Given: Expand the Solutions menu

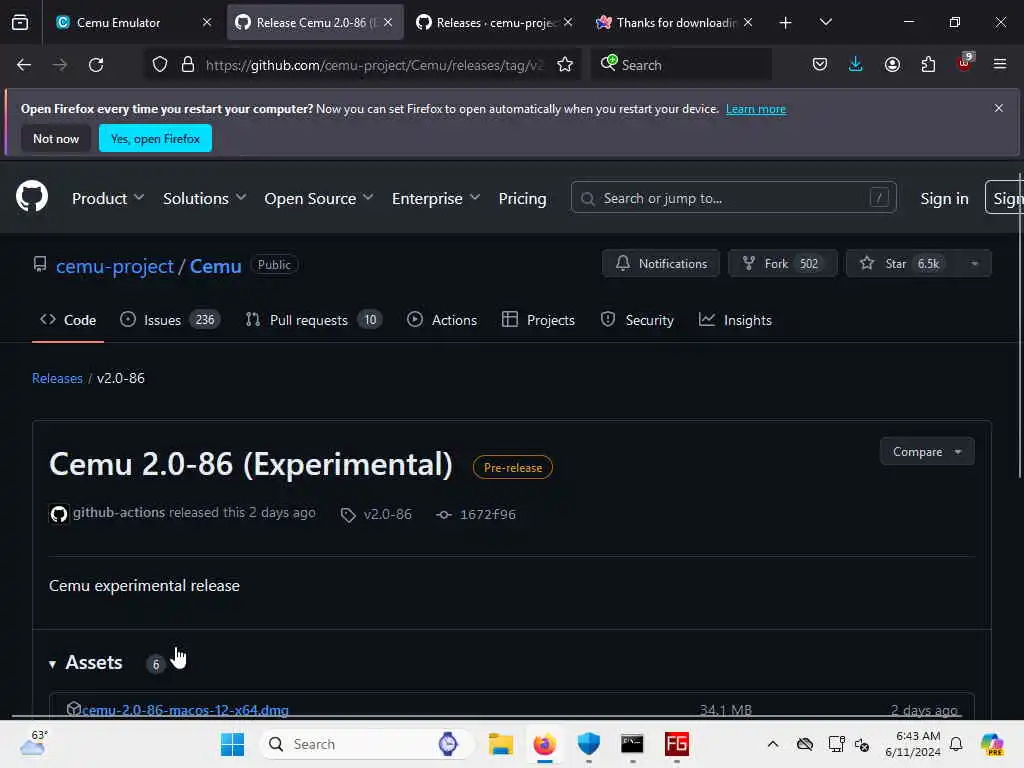Looking at the screenshot, I should [x=204, y=198].
